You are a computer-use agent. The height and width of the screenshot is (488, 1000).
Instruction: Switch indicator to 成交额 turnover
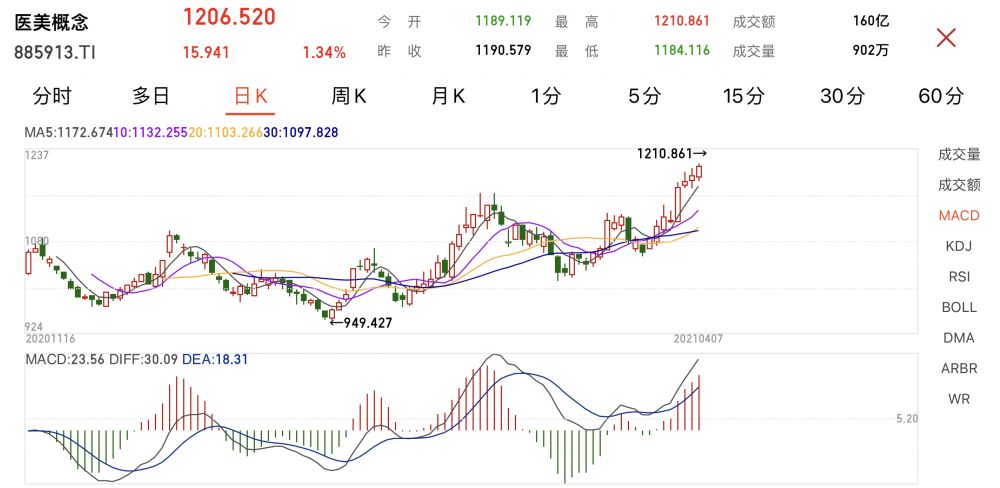click(959, 184)
